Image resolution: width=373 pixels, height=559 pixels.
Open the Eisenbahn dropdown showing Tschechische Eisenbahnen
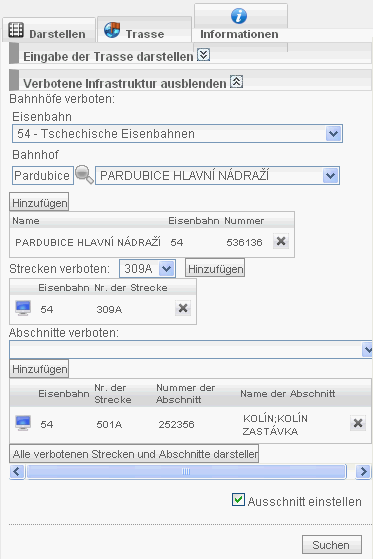tap(333, 134)
